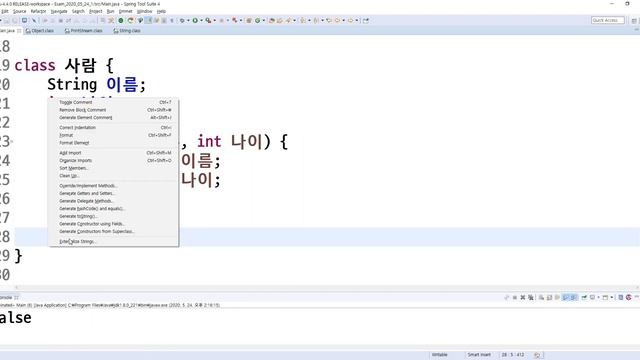
Task: Click the status bar updates icon
Action: pos(537,355)
